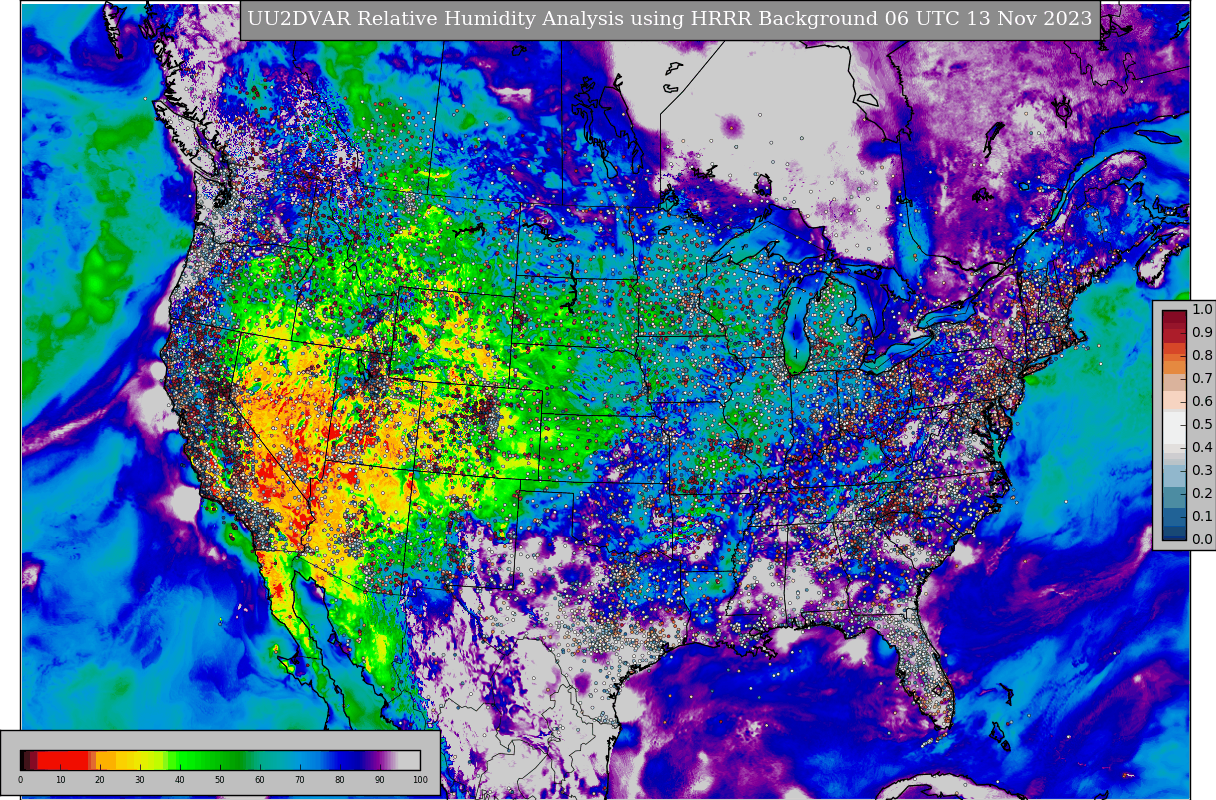This screenshot has height=800, width=1216.
Task: Click the '80' tick label on humidity colorbar
Action: pos(340,779)
